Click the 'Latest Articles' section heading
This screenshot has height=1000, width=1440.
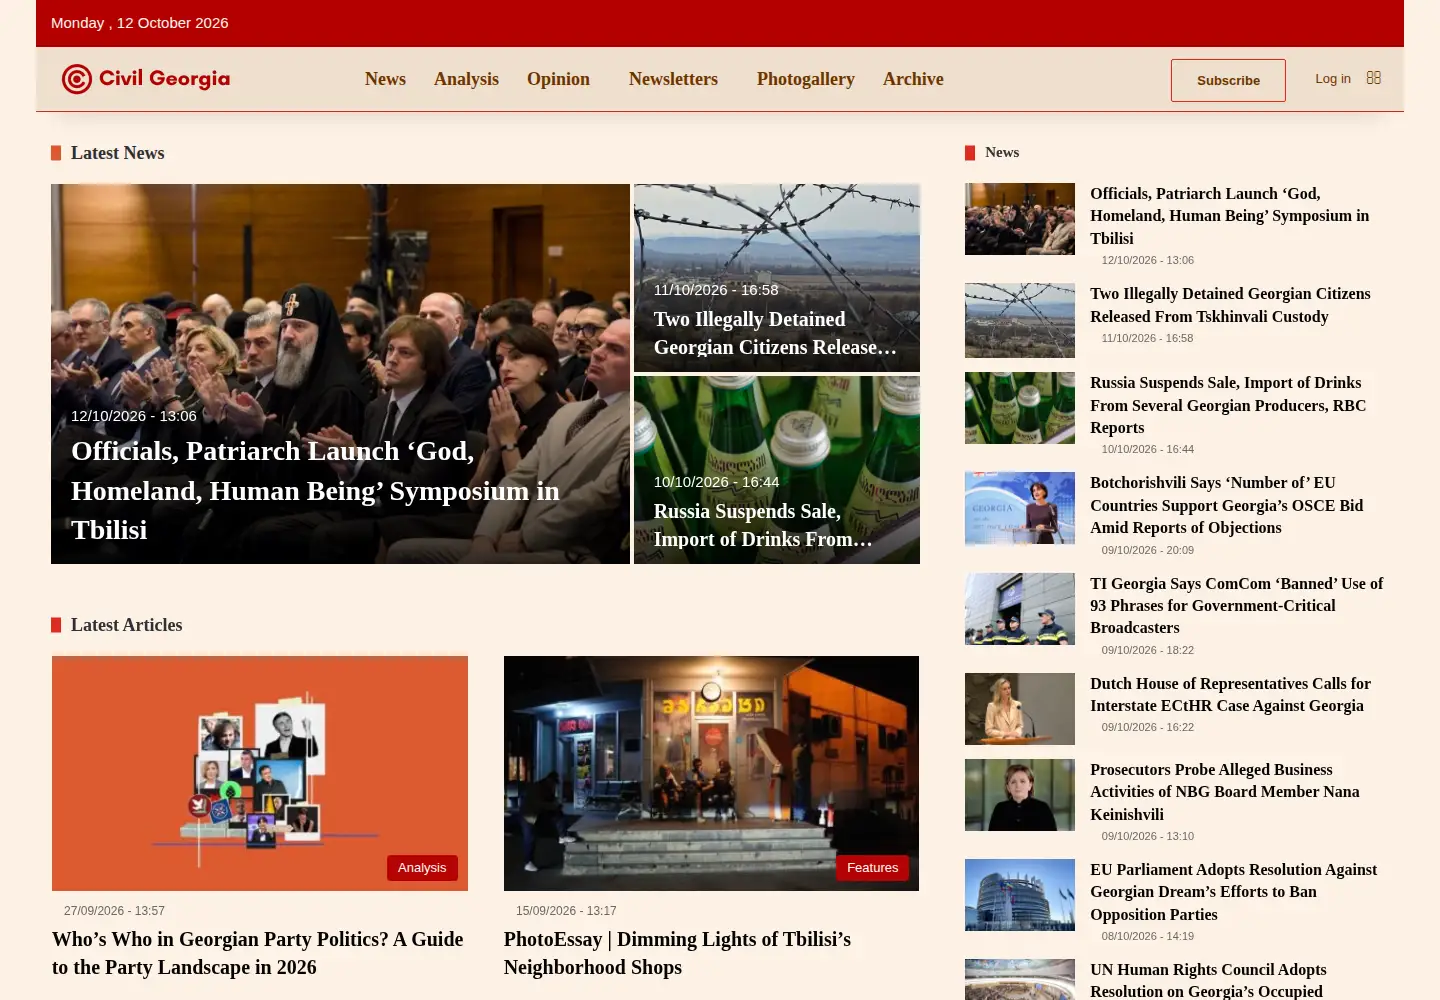click(126, 625)
